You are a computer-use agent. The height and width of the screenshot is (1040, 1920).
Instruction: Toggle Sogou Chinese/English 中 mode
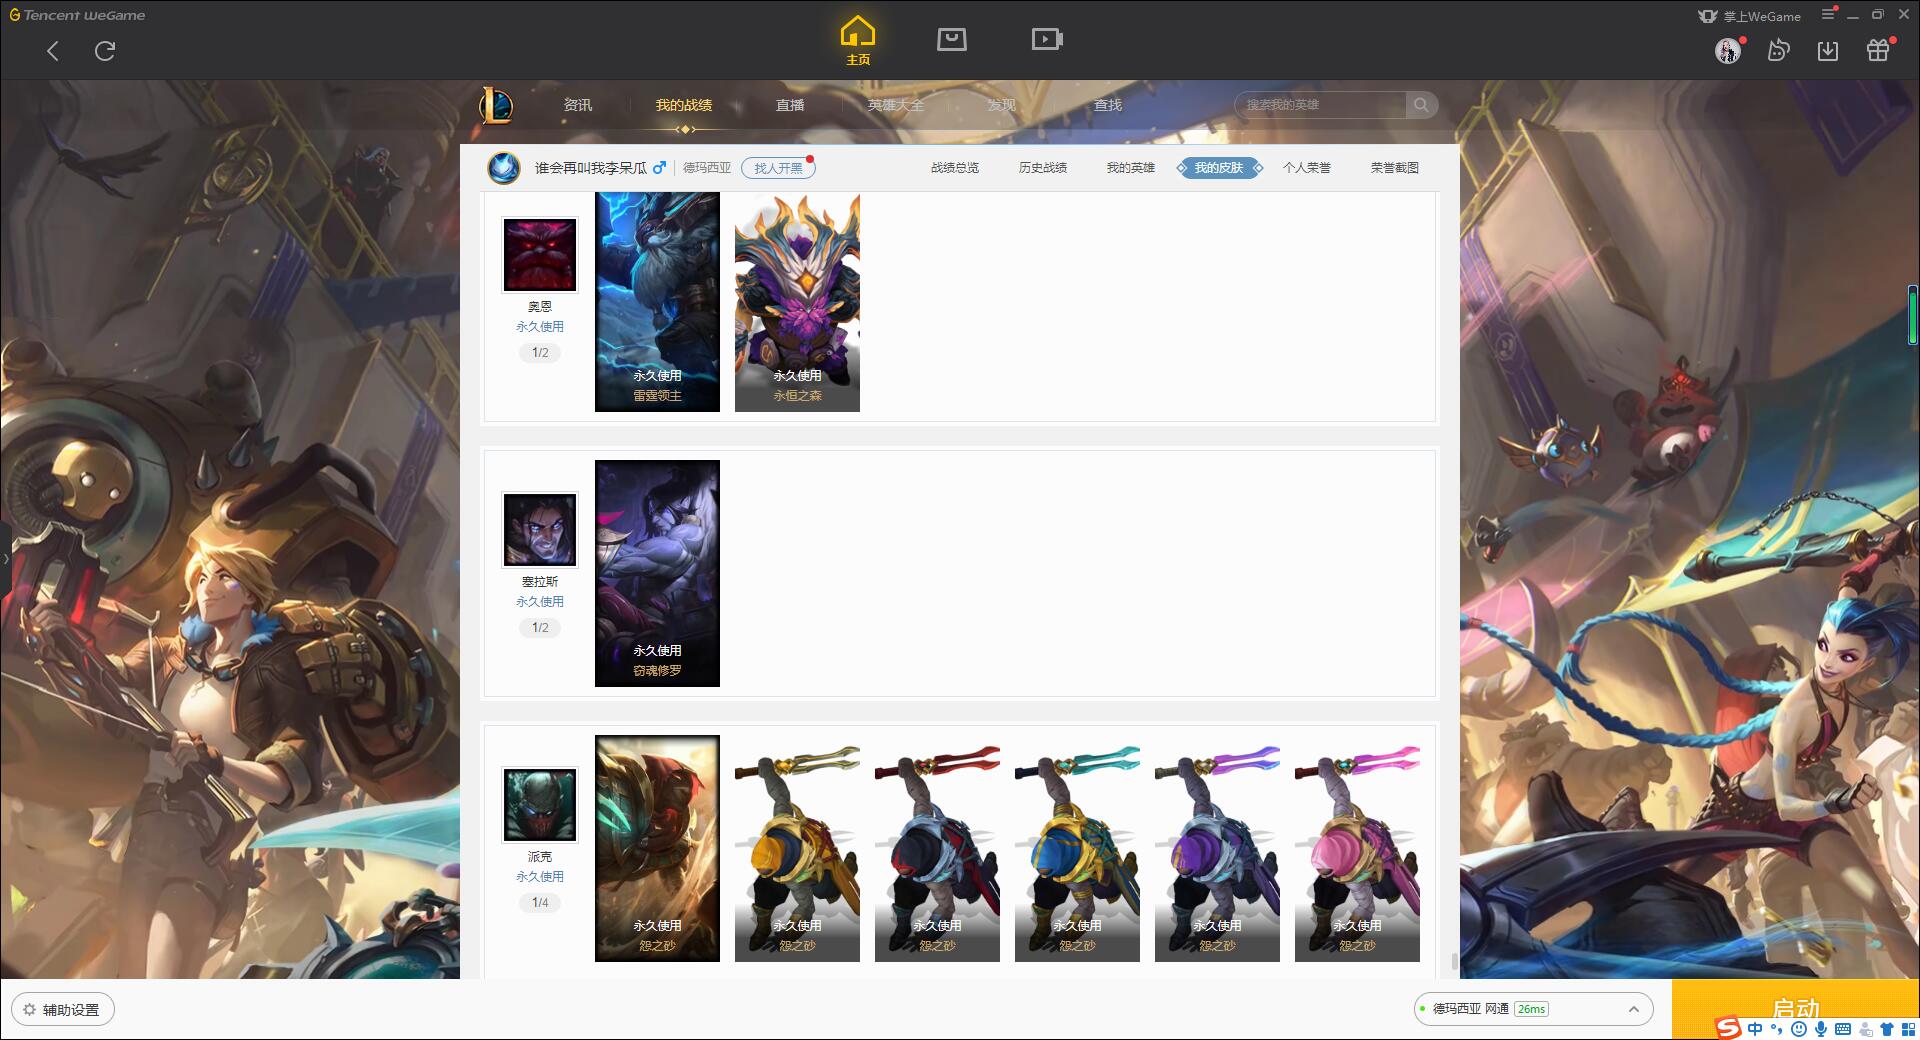coord(1755,1028)
